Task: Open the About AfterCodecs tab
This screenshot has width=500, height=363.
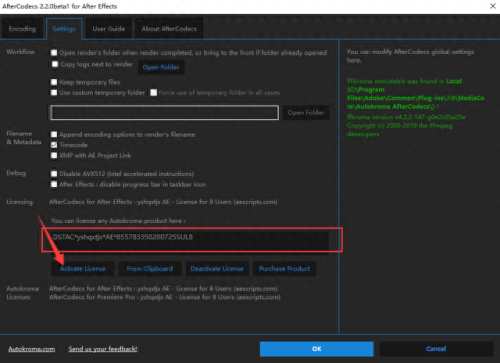Action: [x=169, y=29]
